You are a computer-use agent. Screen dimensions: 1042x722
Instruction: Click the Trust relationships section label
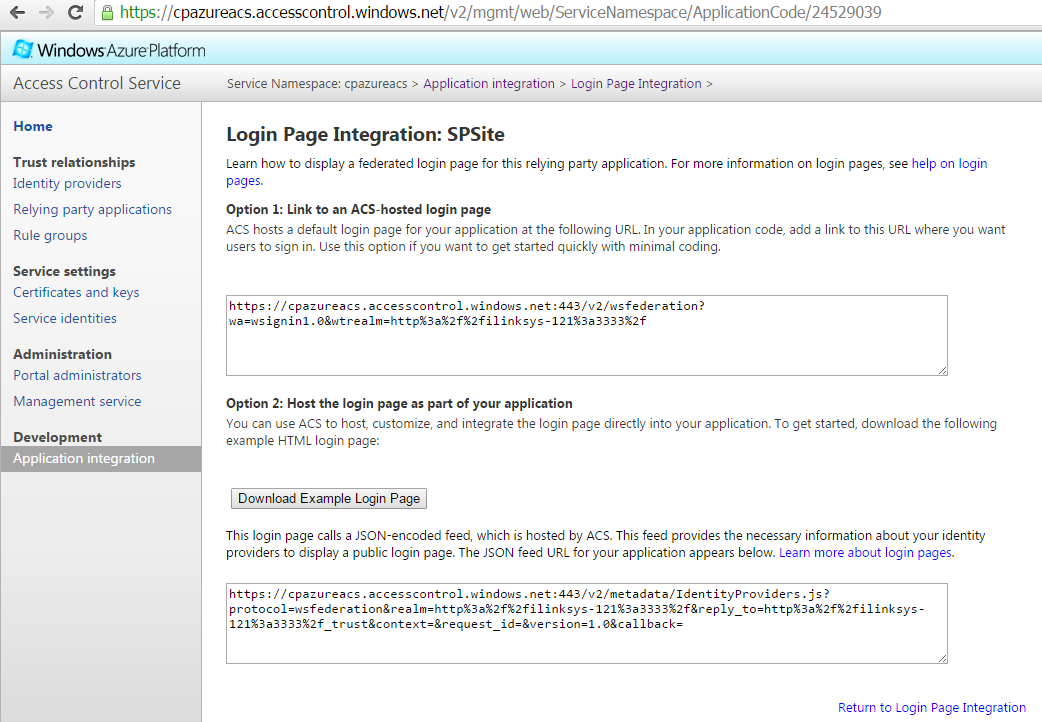coord(74,162)
